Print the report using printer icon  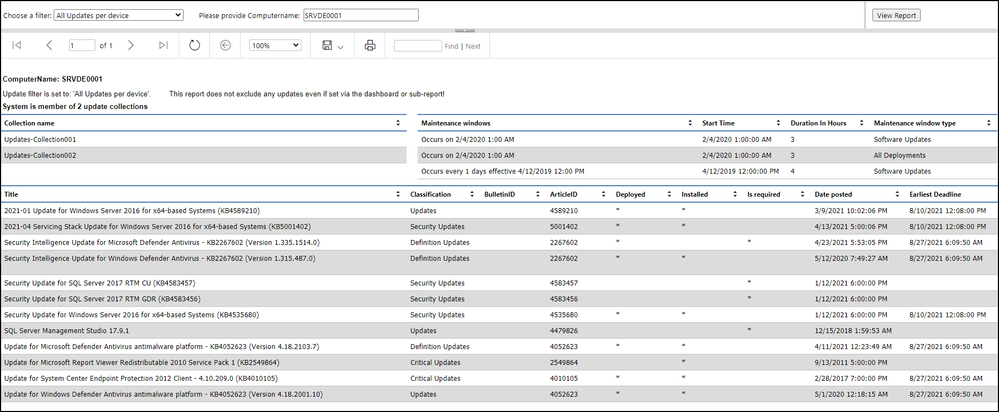tap(370, 46)
